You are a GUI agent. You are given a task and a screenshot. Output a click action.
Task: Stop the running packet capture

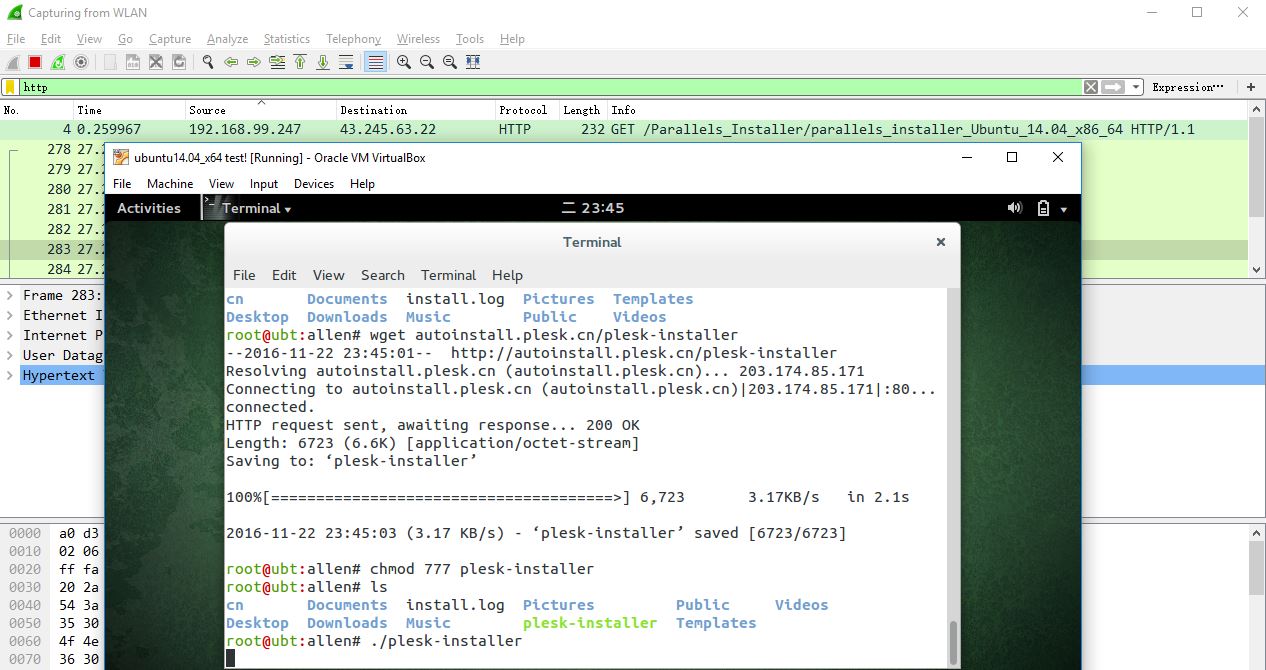[x=35, y=62]
